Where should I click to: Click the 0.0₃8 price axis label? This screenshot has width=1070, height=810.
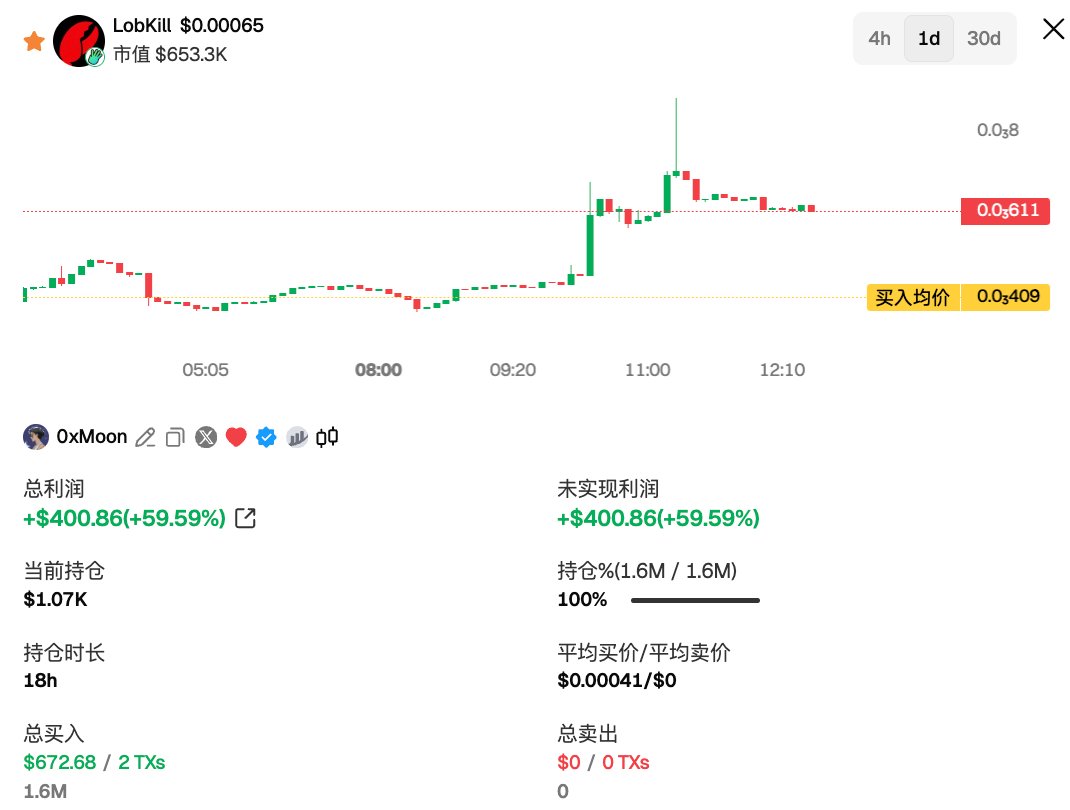click(x=998, y=130)
